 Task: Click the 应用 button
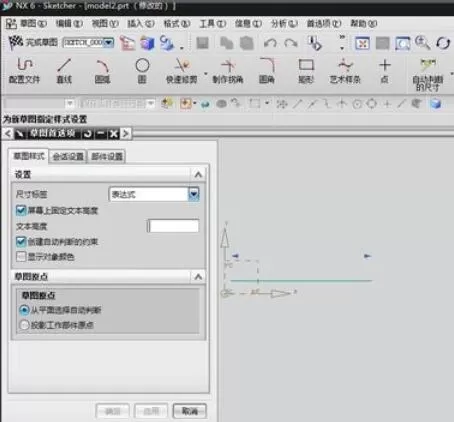151,411
